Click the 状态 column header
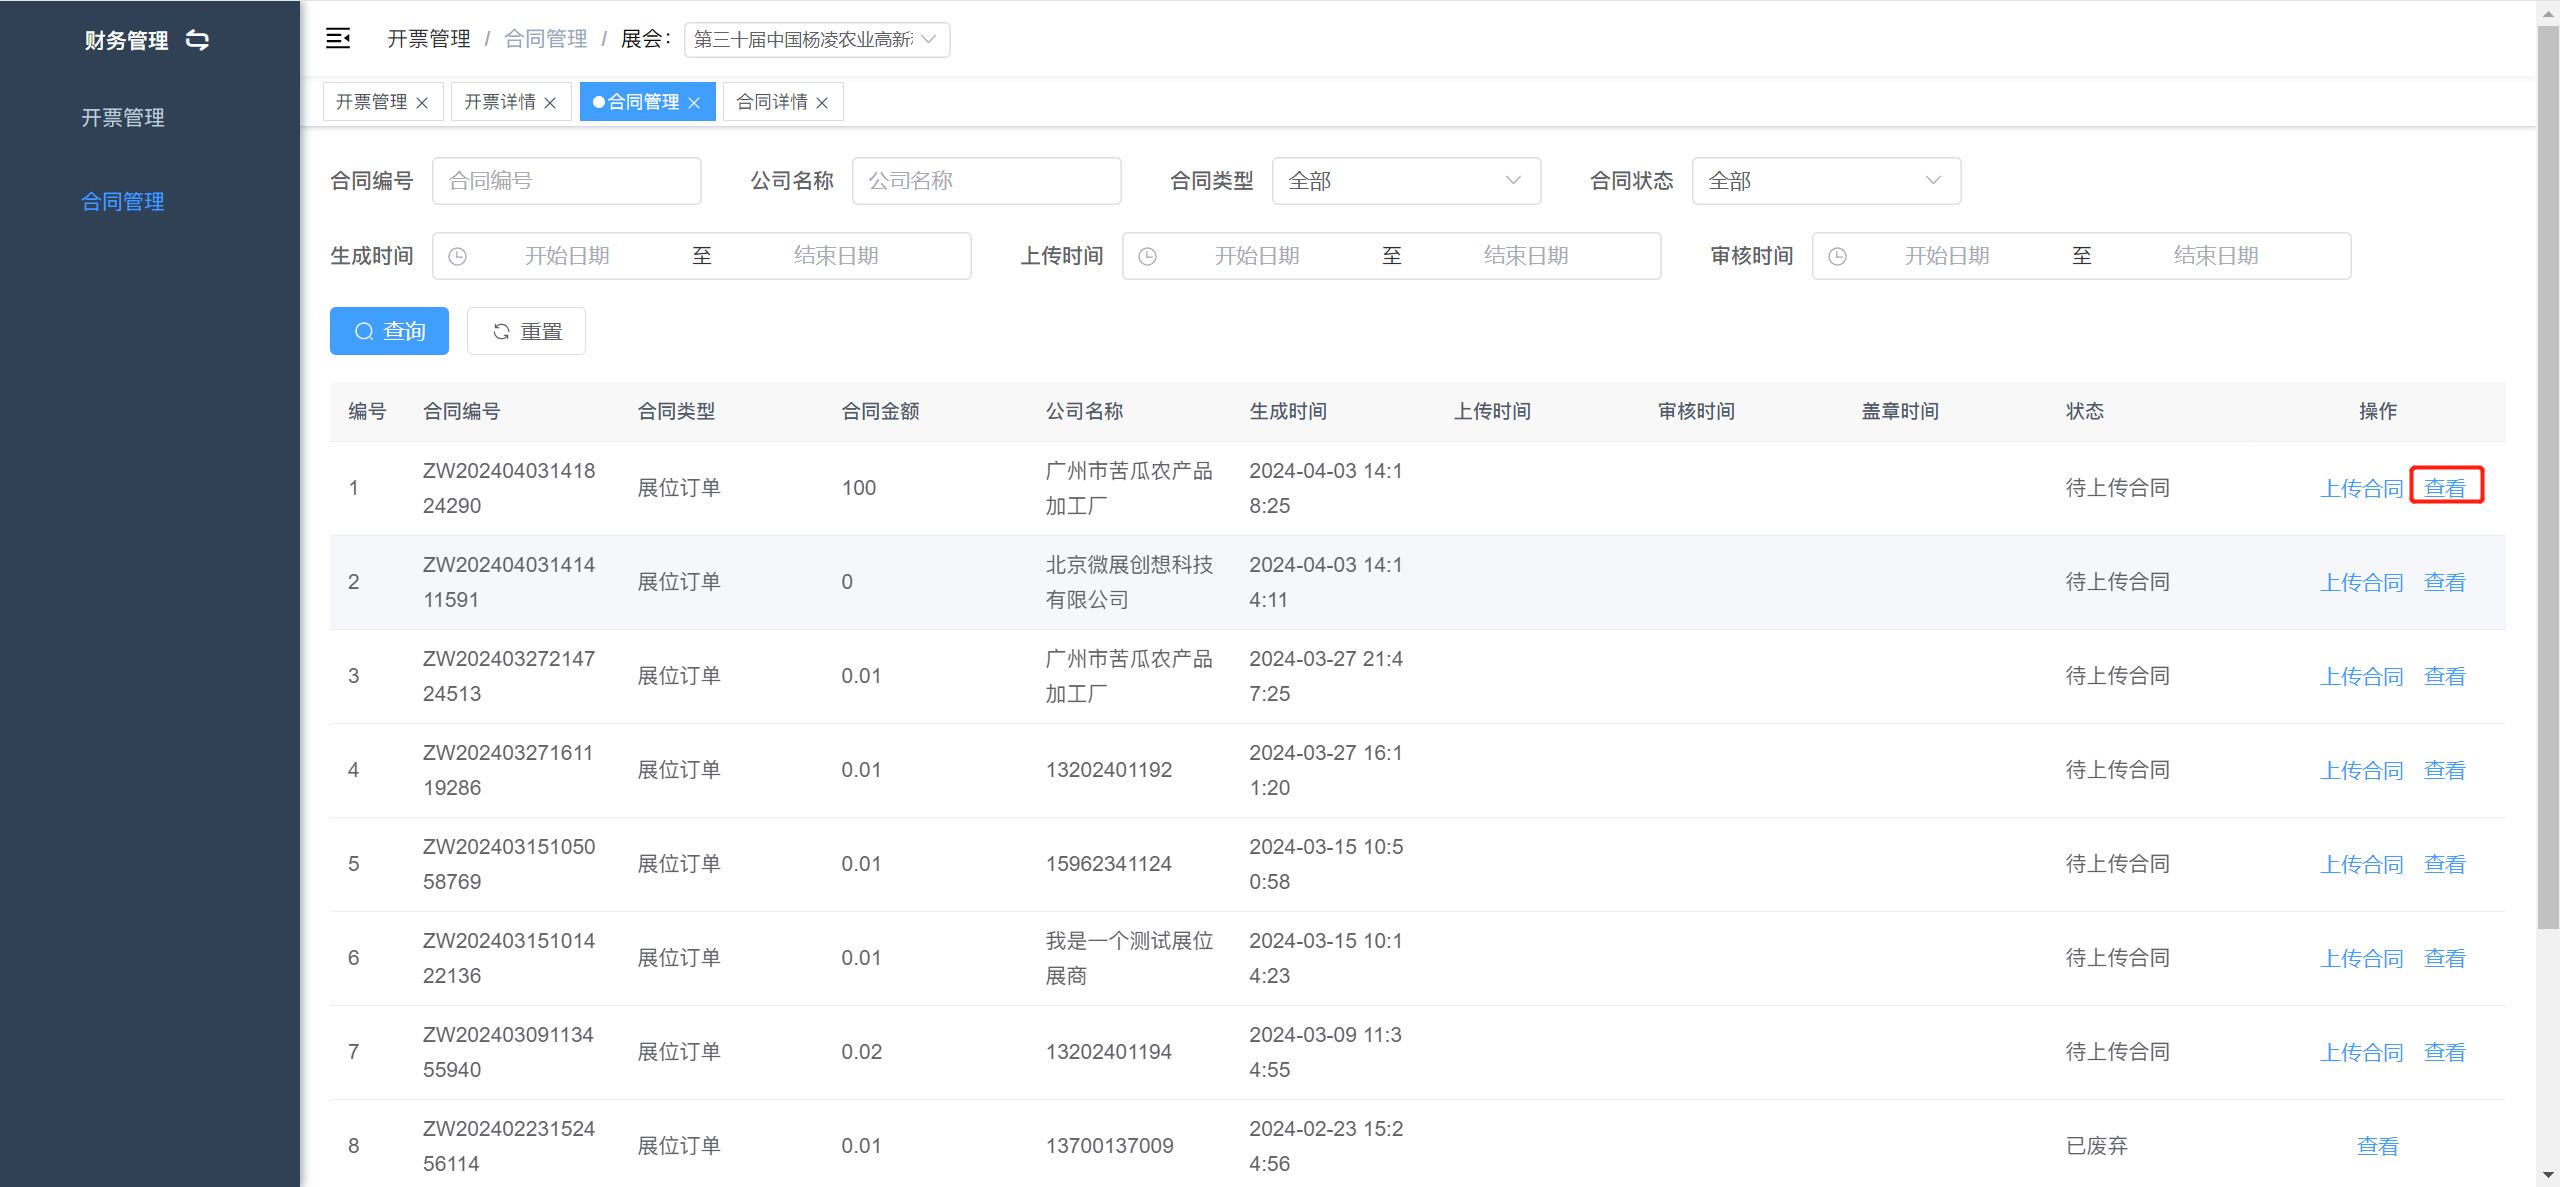This screenshot has width=2560, height=1187. click(2085, 411)
